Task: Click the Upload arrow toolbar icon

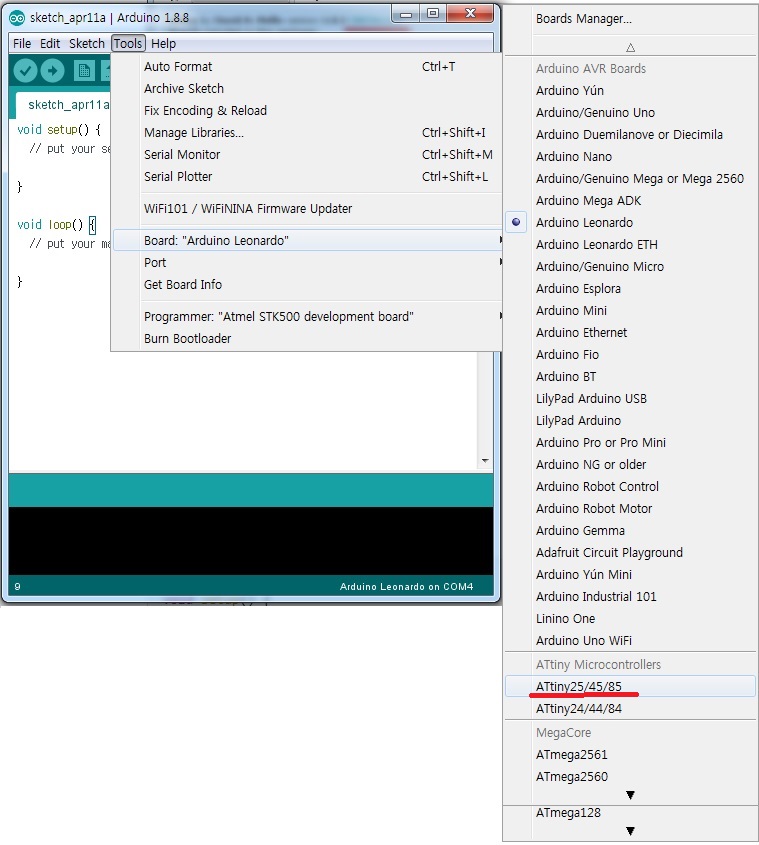Action: click(x=52, y=71)
